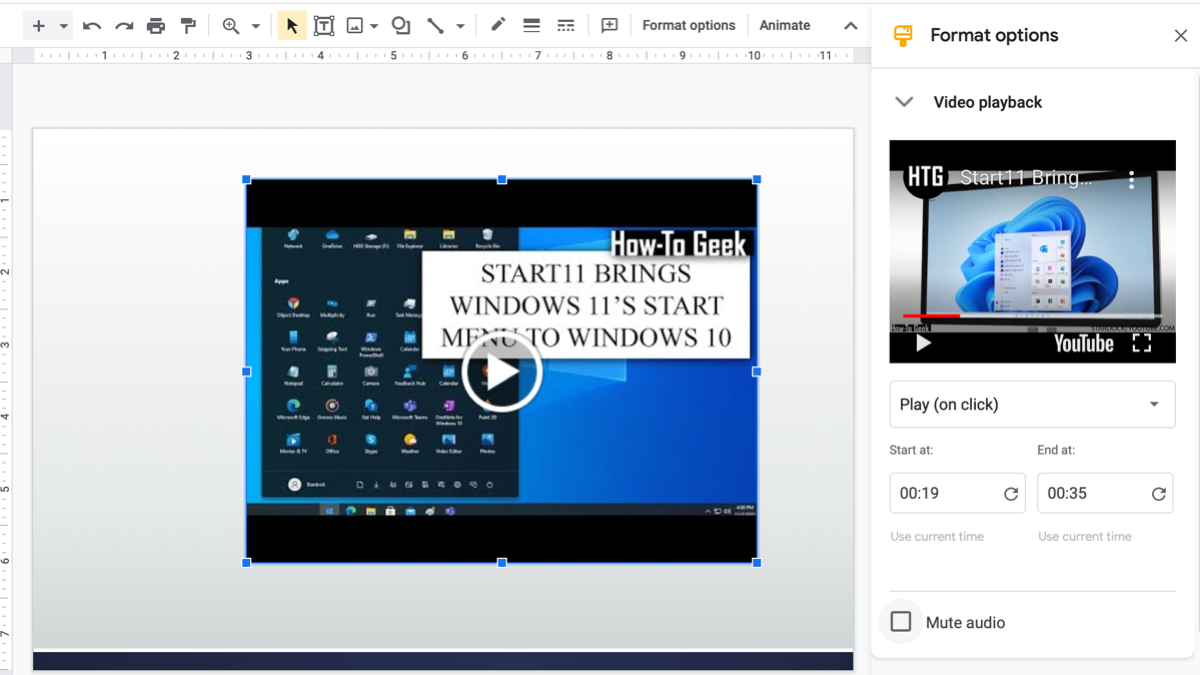Select the Line tool
Viewport: 1200px width, 675px height.
pyautogui.click(x=437, y=25)
